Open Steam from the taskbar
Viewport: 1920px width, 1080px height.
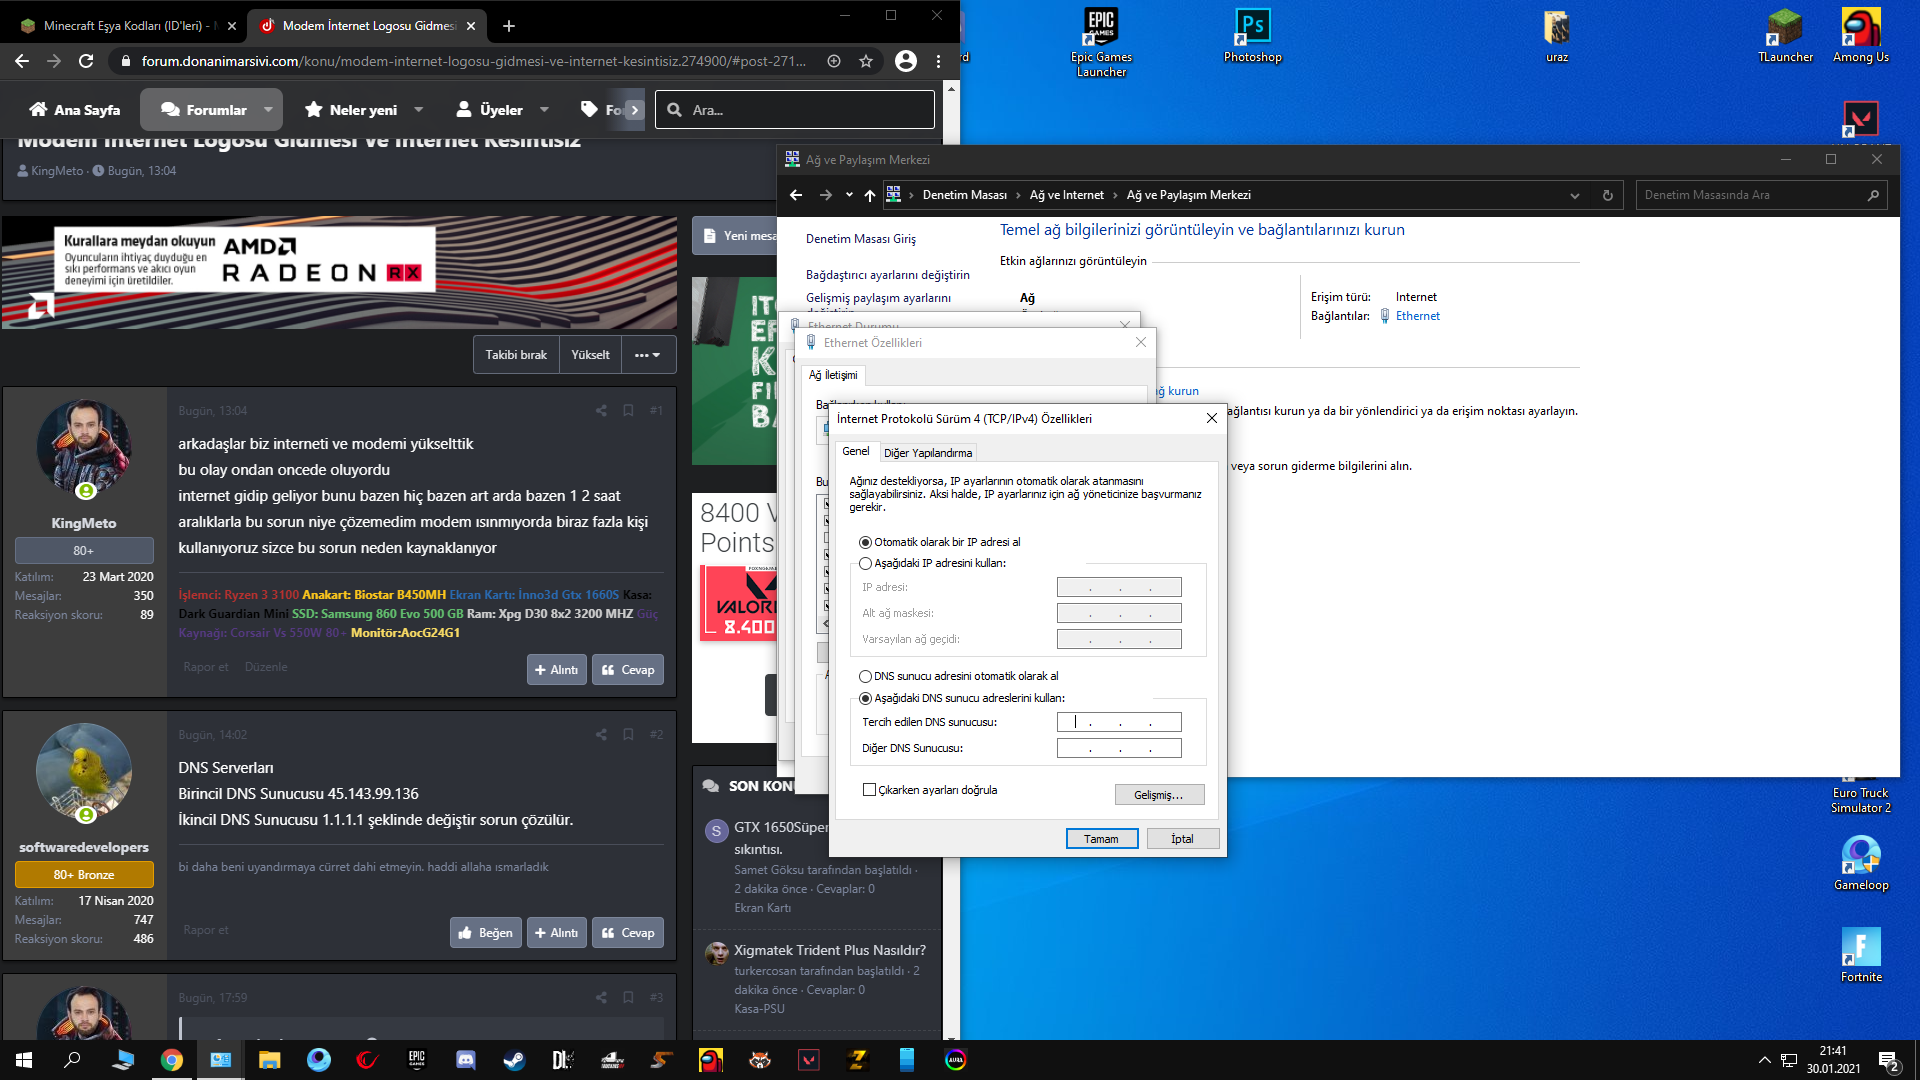(x=514, y=1060)
